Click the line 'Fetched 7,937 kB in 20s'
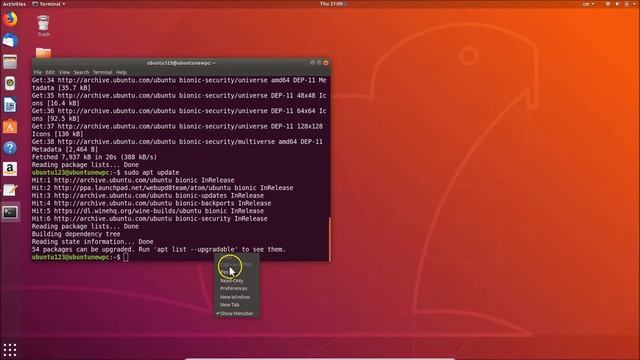The width and height of the screenshot is (640, 360). (94, 157)
